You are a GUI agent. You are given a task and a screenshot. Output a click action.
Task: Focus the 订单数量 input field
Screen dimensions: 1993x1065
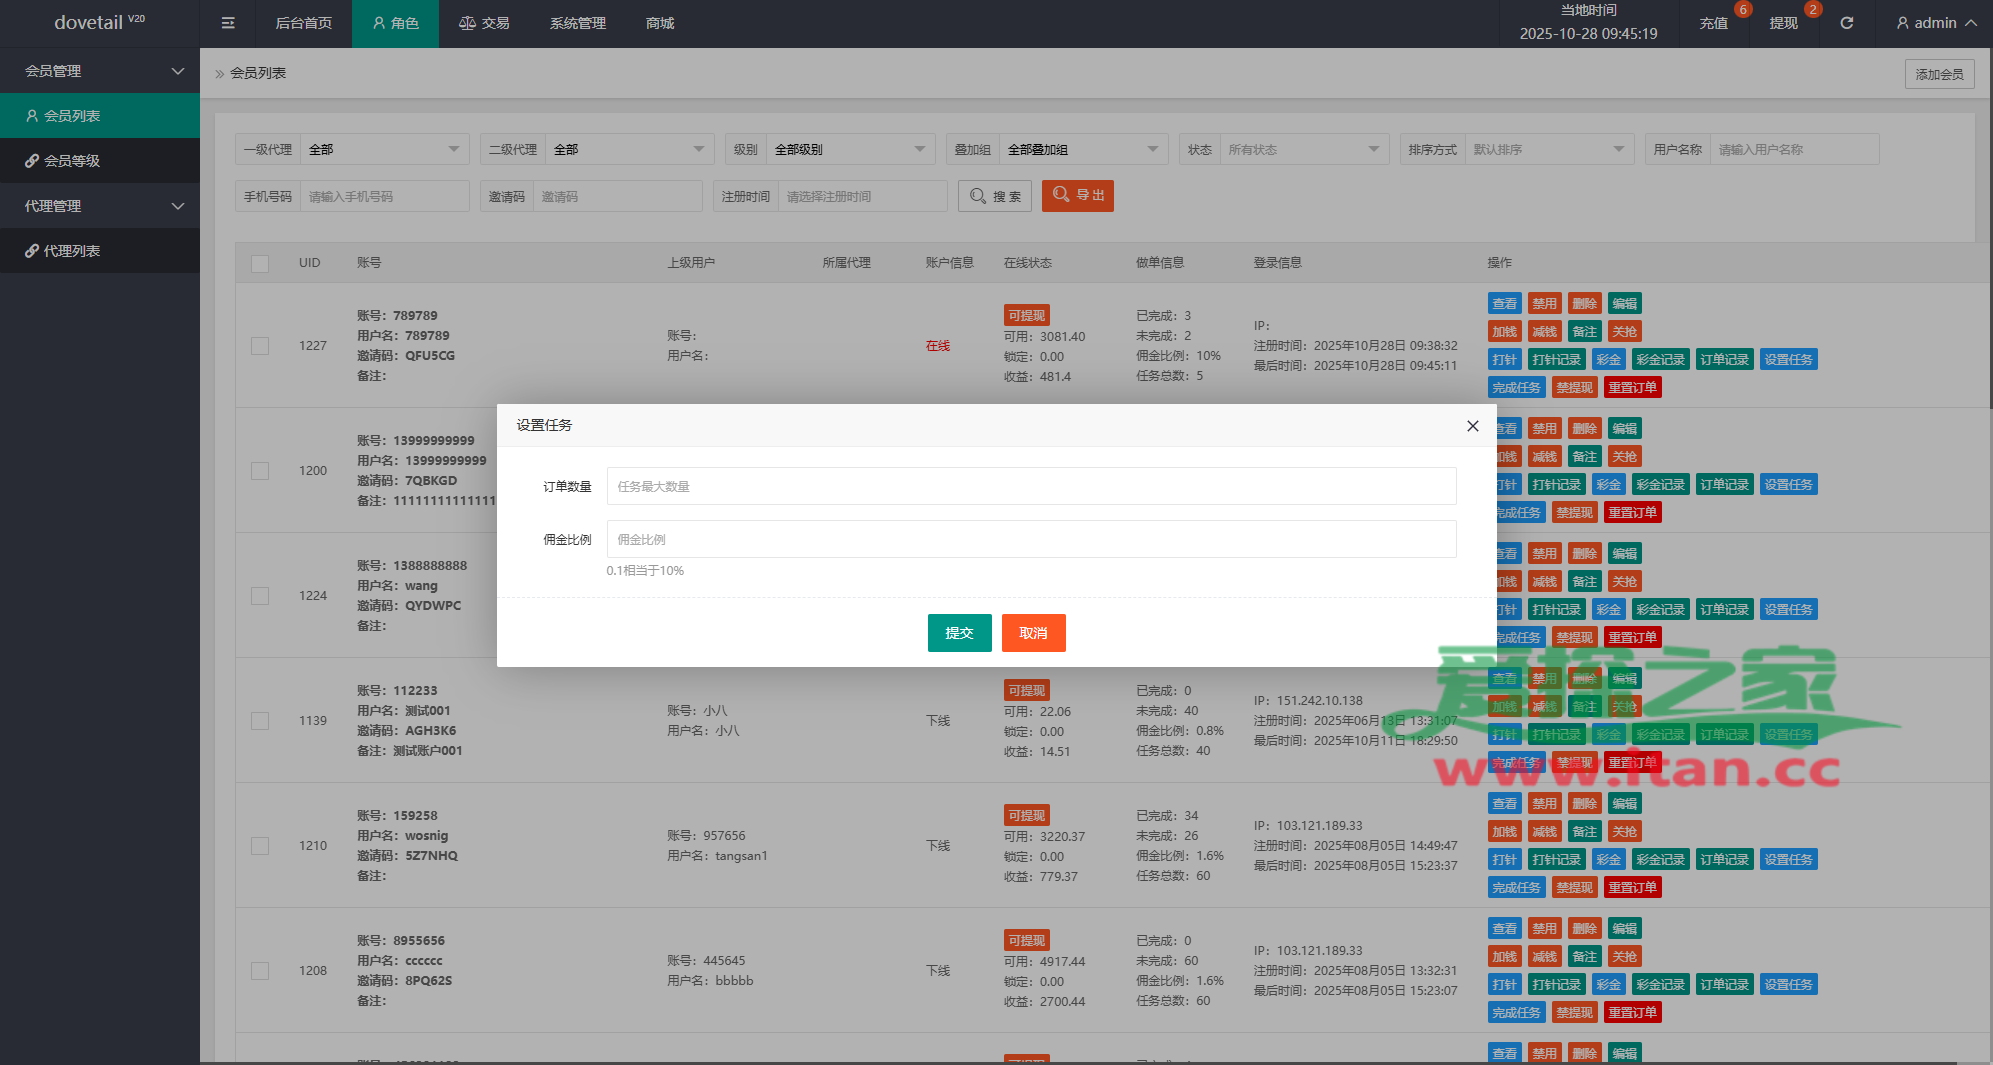point(1030,487)
